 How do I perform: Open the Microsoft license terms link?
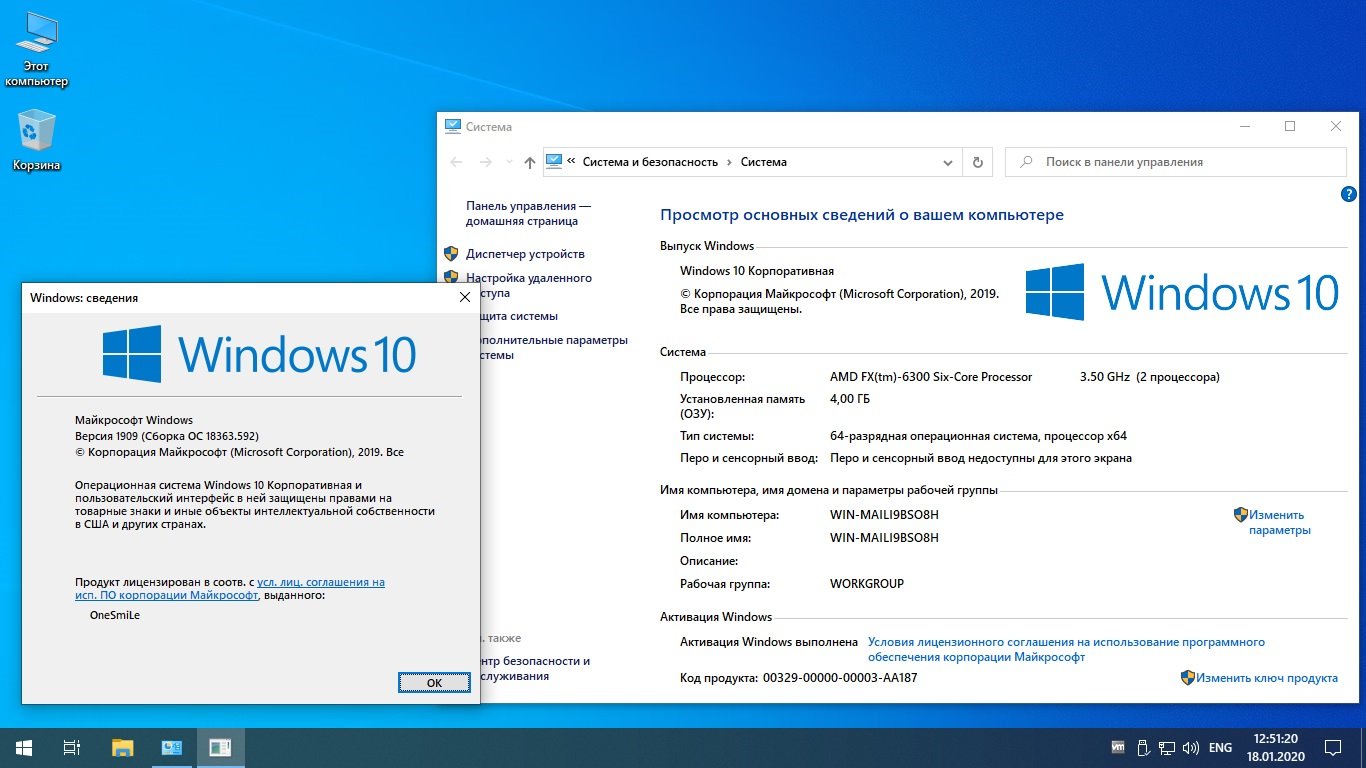pos(1066,650)
